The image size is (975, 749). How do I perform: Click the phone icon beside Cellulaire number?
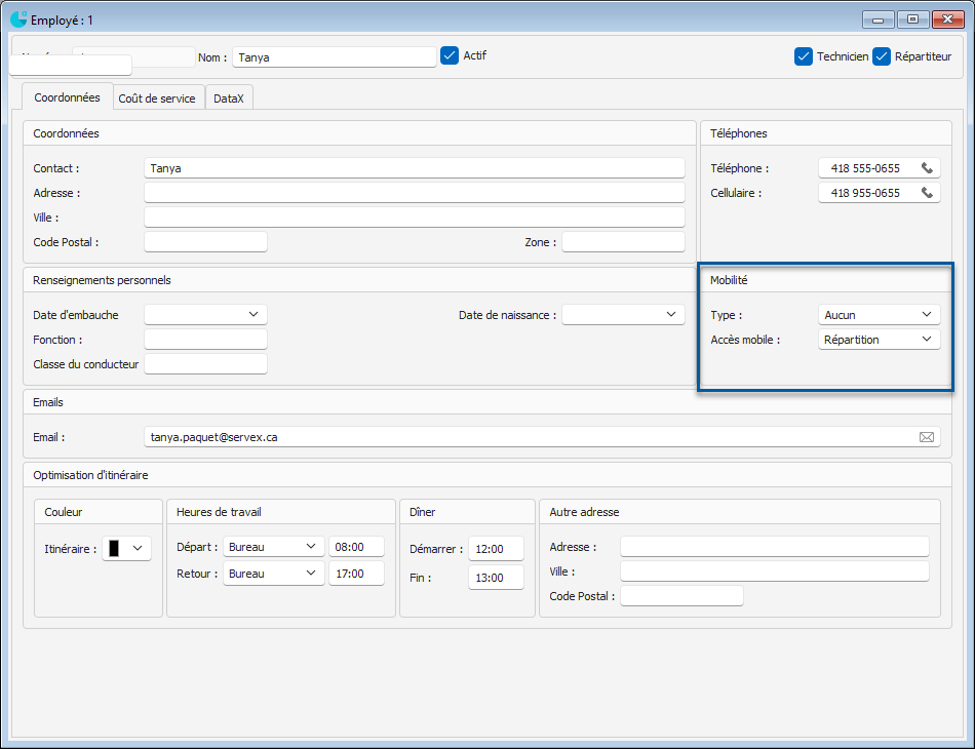point(926,193)
